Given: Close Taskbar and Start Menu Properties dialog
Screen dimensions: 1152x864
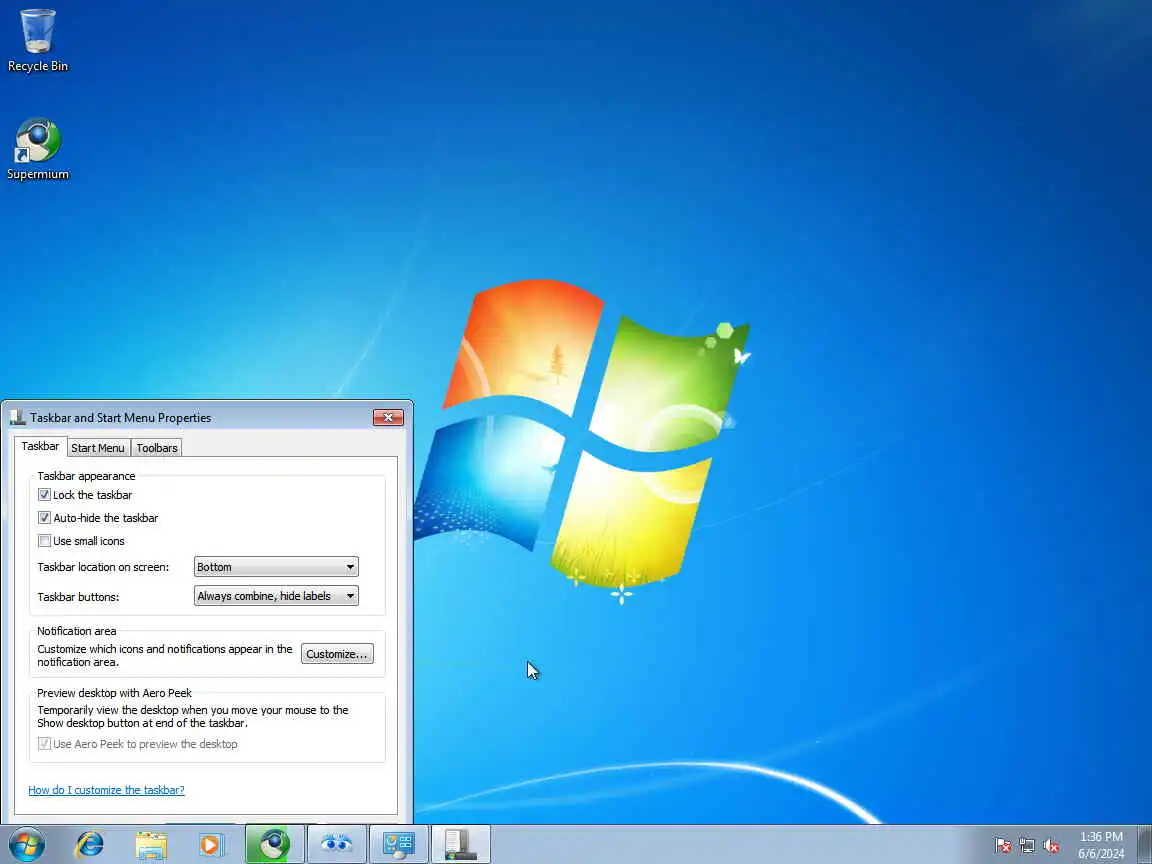Looking at the screenshot, I should click(388, 417).
